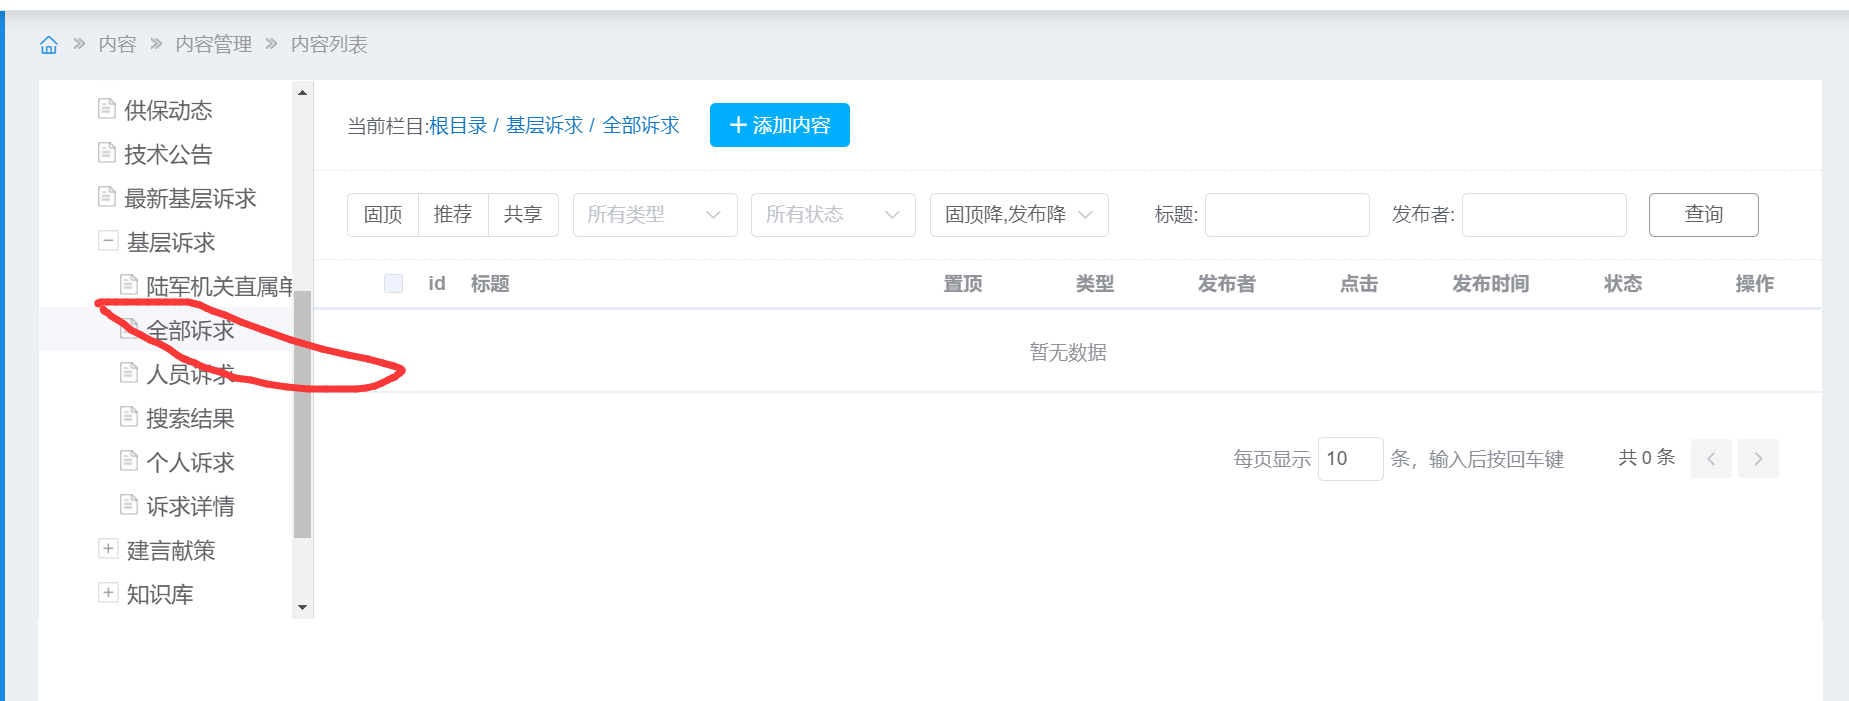The width and height of the screenshot is (1849, 701).
Task: Click document icon beside 个人诉求
Action: pyautogui.click(x=129, y=460)
